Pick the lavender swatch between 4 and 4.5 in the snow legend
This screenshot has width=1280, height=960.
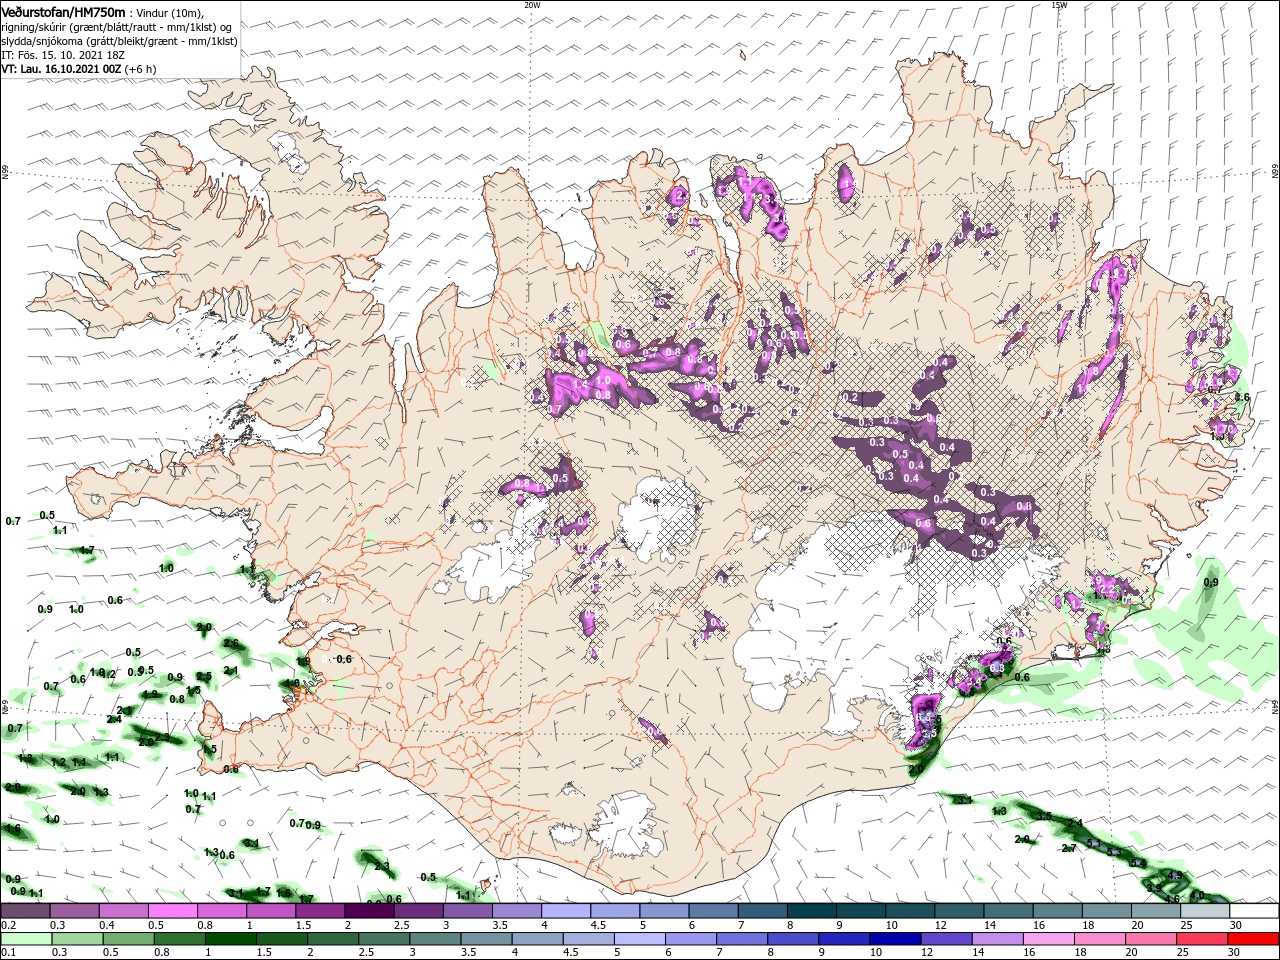(x=564, y=911)
